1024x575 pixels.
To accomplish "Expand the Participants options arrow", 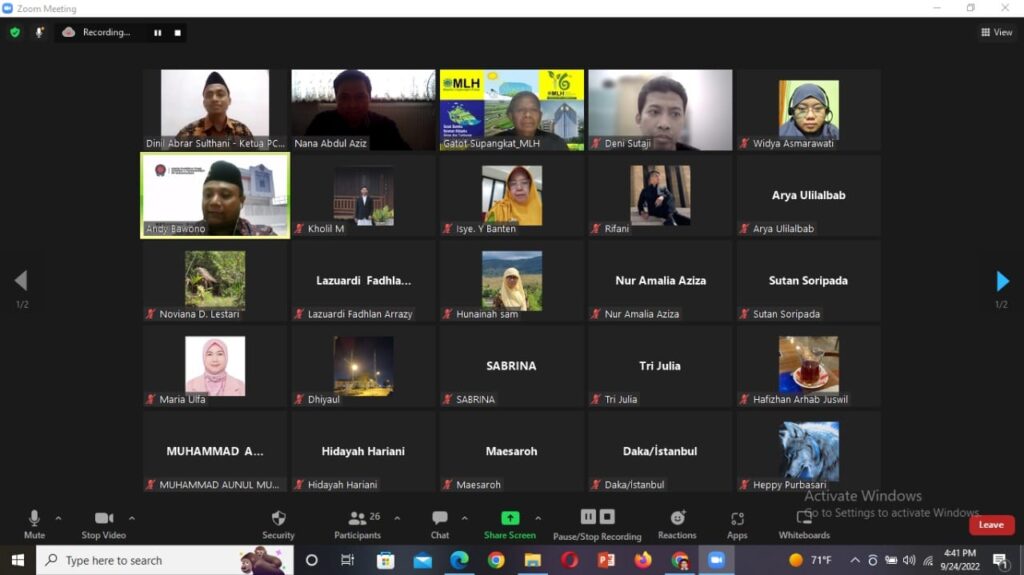I will coord(397,518).
